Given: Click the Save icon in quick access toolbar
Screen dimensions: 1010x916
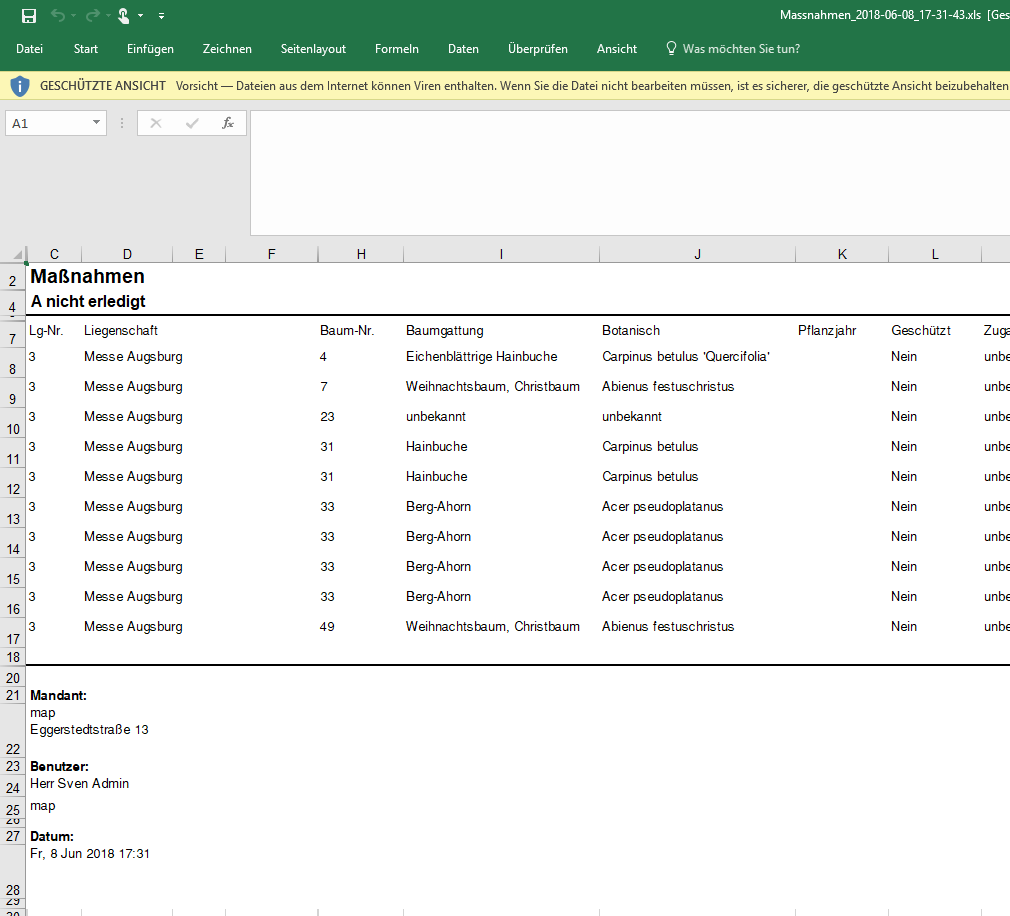Looking at the screenshot, I should tap(29, 16).
